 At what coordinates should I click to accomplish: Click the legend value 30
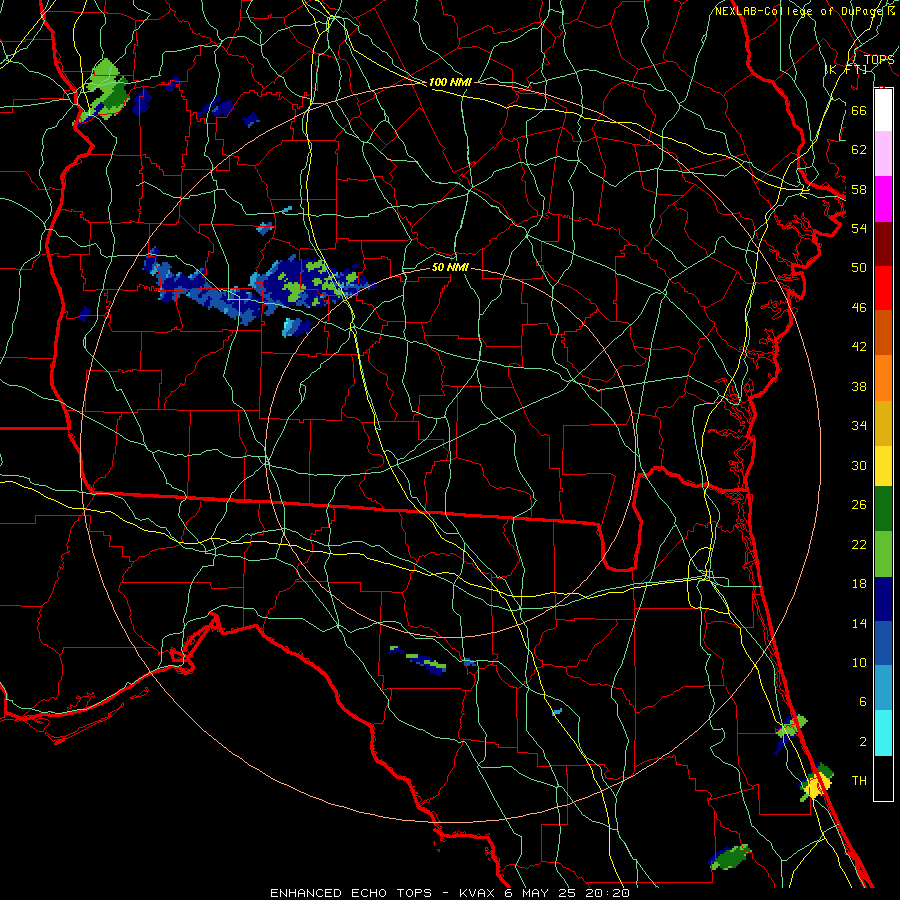(859, 465)
